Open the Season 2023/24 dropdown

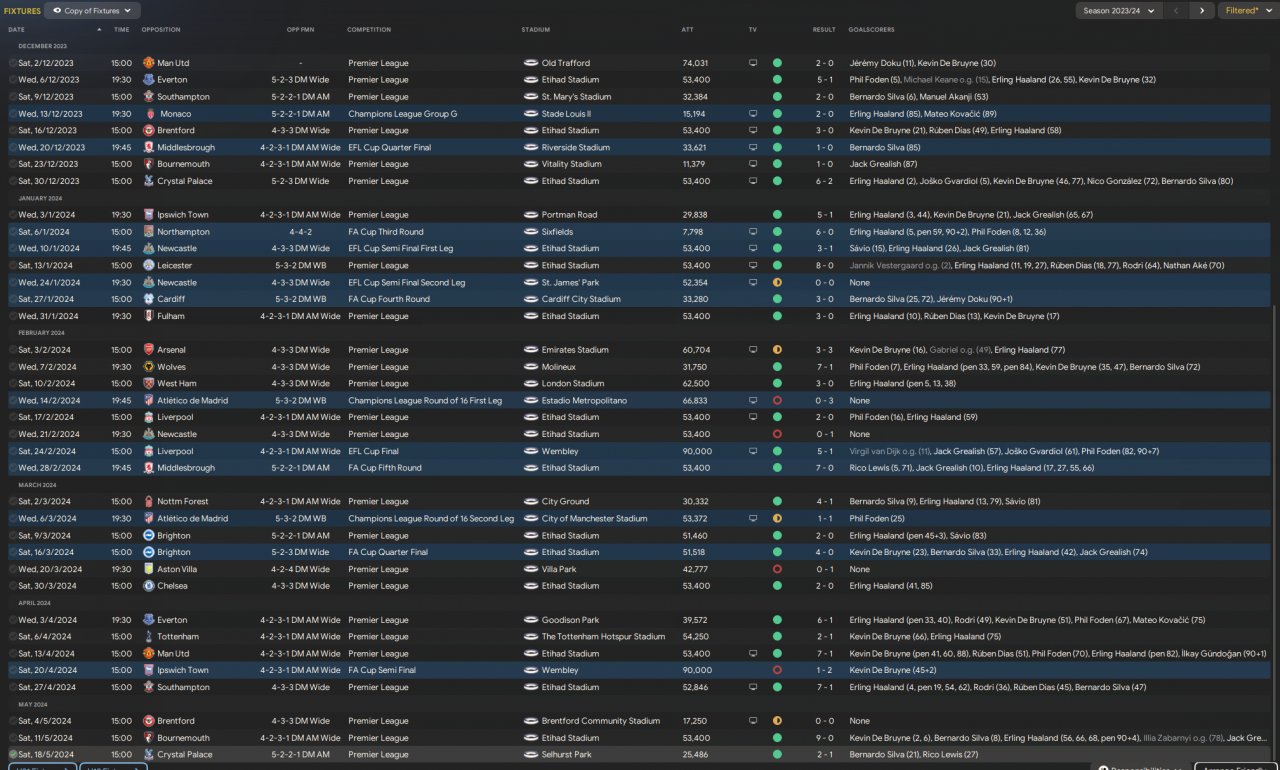click(x=1118, y=11)
